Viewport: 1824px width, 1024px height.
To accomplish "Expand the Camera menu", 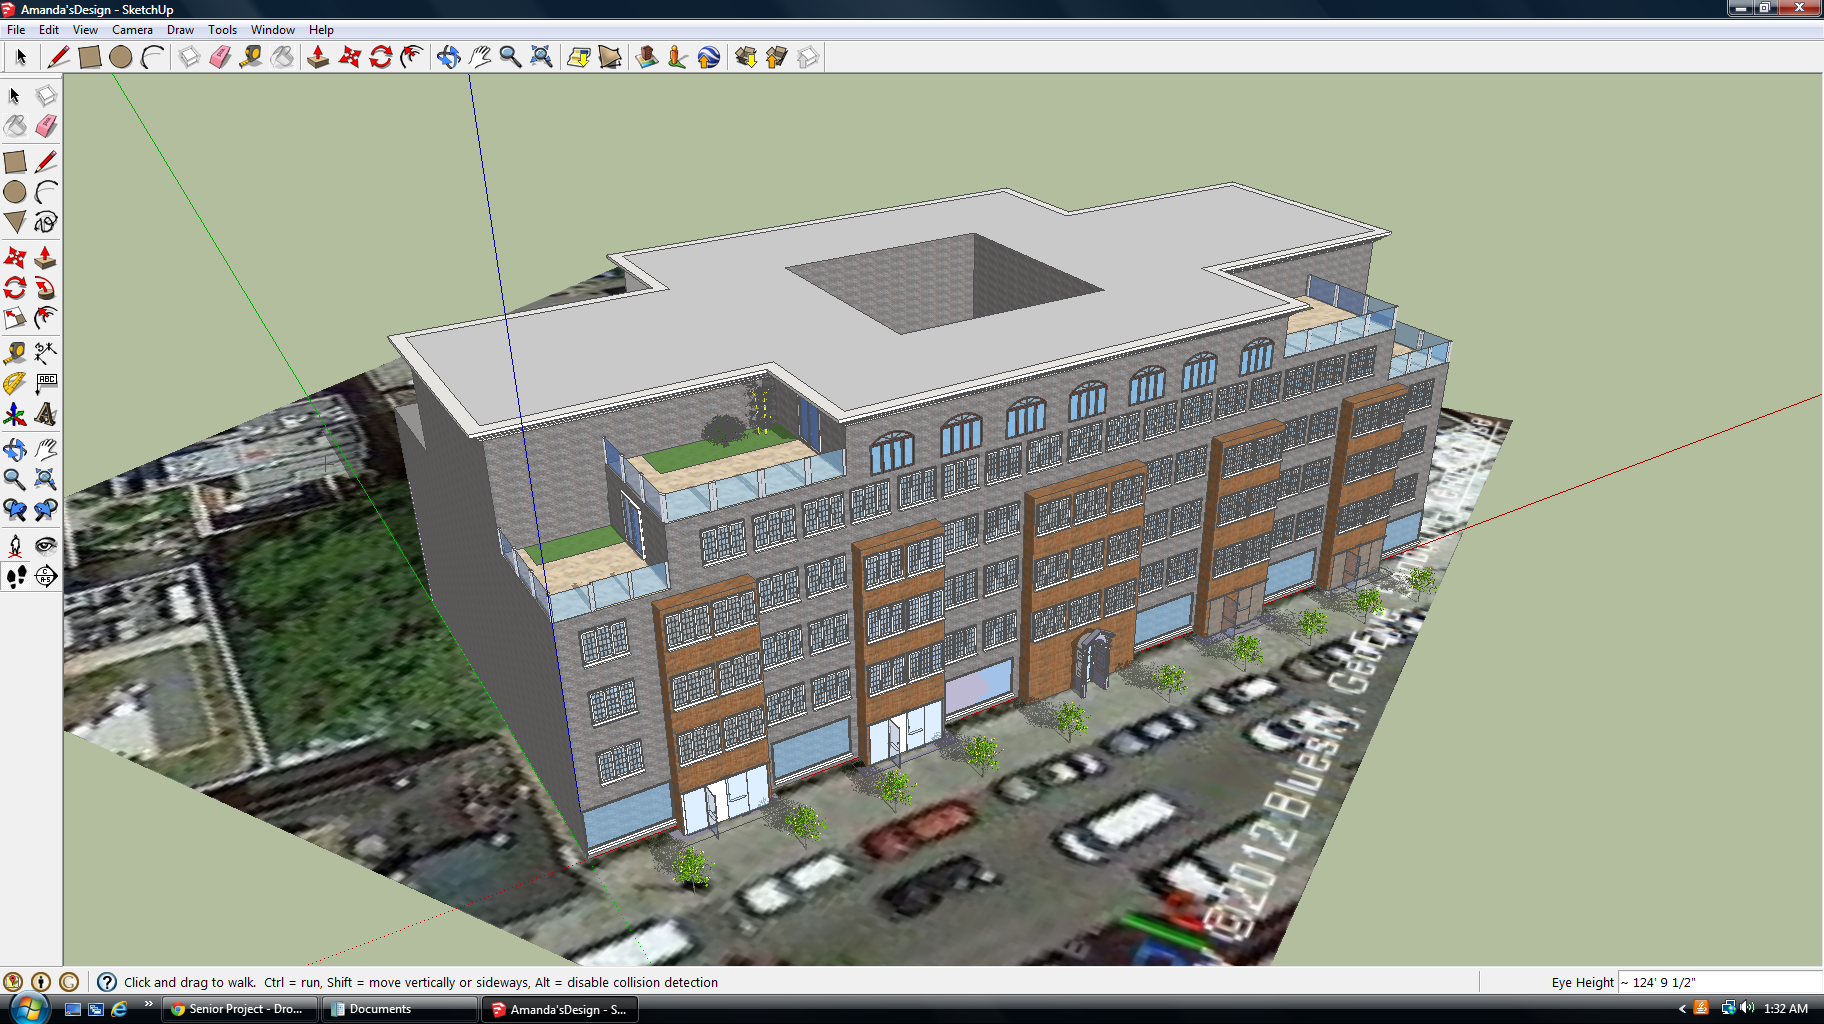I will [132, 30].
